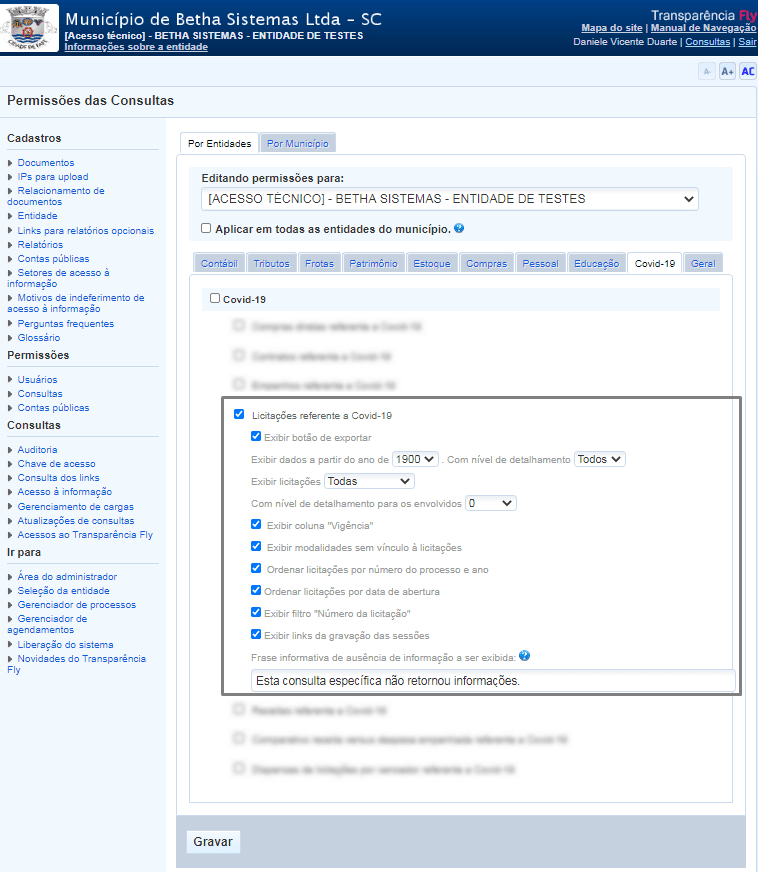This screenshot has height=872, width=758.
Task: Click the increase font size A+ icon
Action: click(x=727, y=71)
